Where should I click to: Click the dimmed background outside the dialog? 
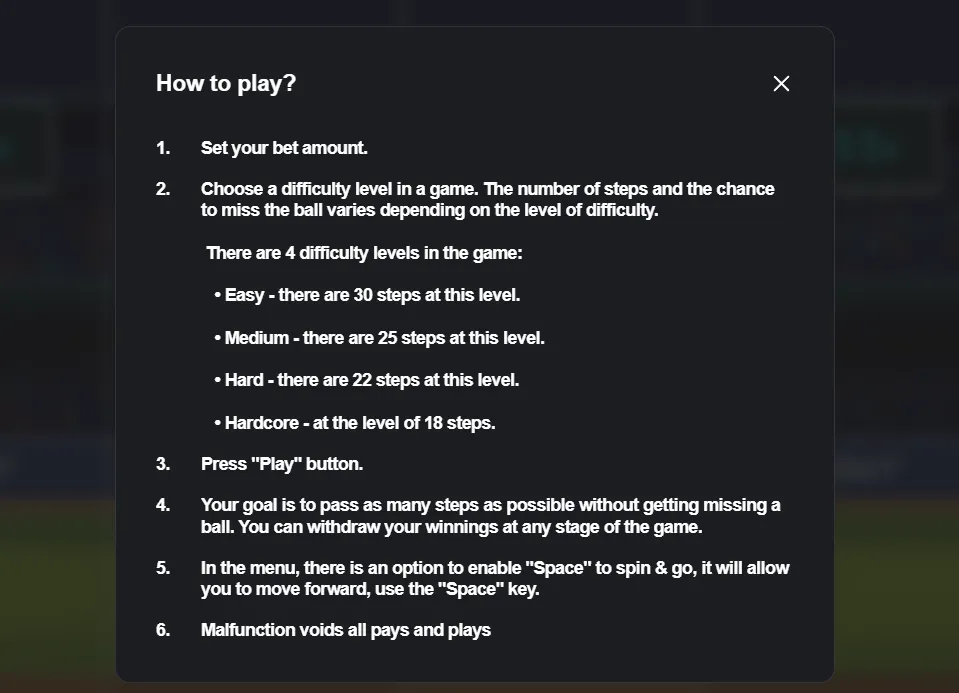(x=55, y=350)
